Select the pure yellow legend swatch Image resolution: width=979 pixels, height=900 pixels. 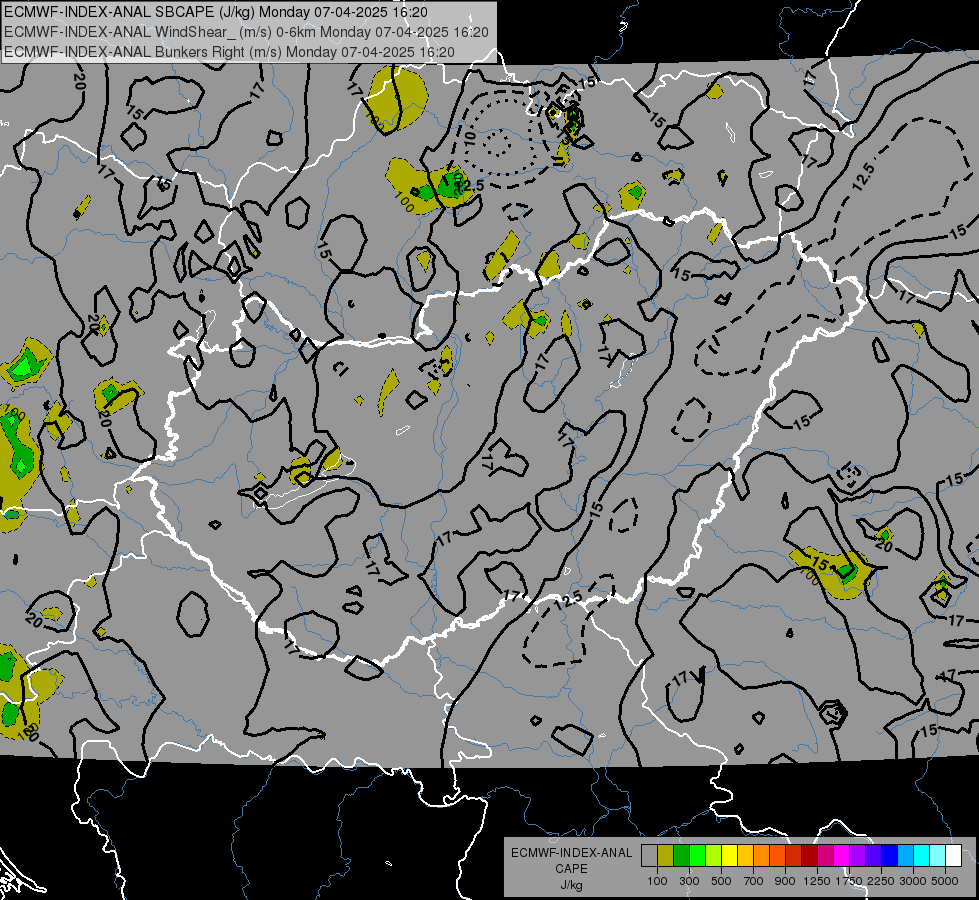pyautogui.click(x=729, y=856)
